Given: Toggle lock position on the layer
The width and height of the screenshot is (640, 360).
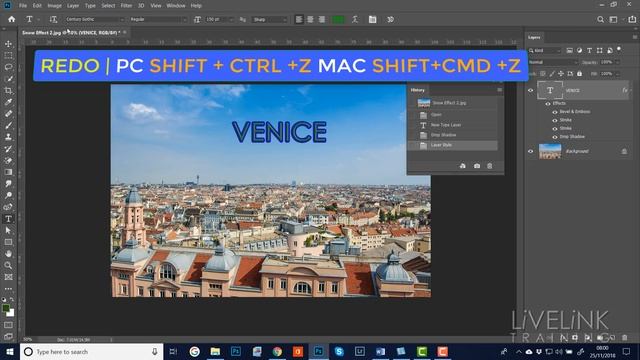Looking at the screenshot, I should (x=561, y=73).
